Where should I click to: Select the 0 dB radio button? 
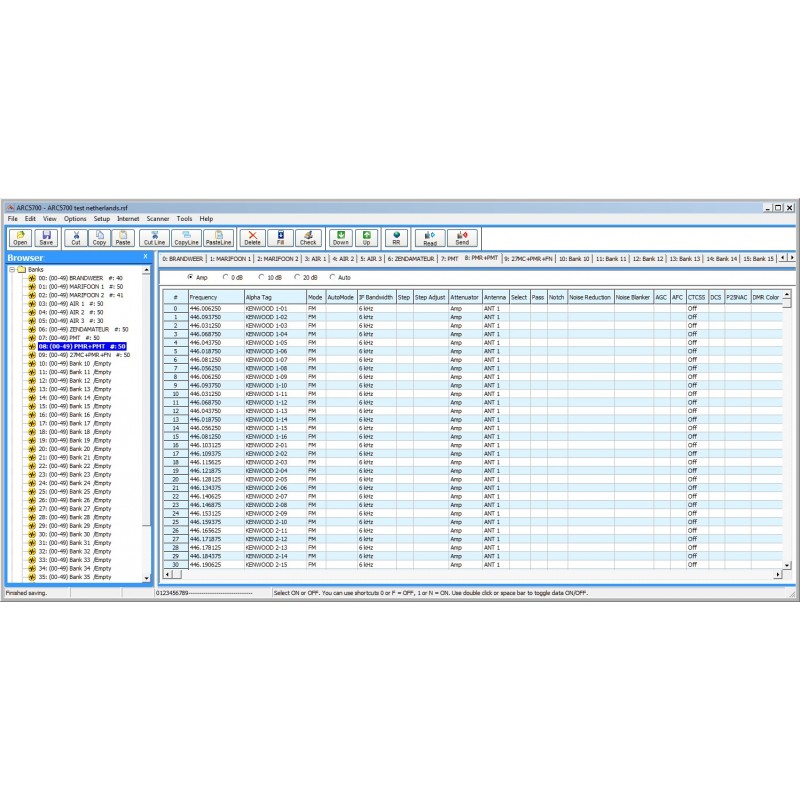(x=226, y=277)
